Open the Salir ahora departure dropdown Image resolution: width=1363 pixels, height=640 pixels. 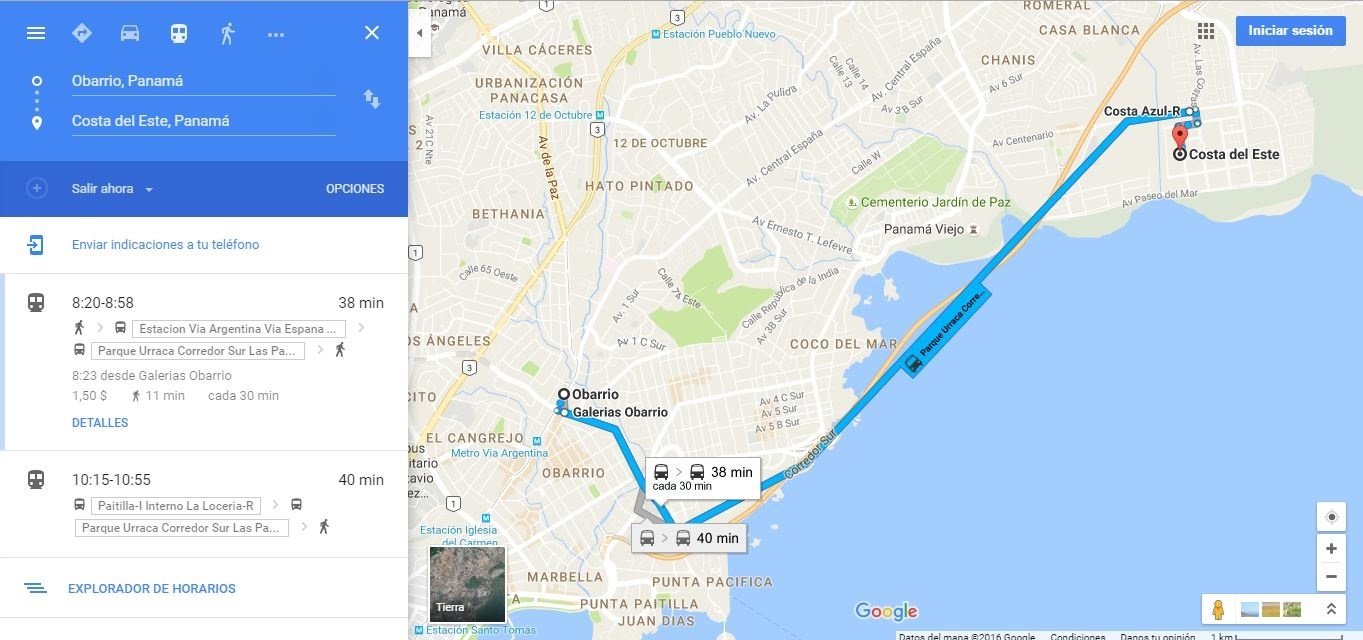point(112,189)
